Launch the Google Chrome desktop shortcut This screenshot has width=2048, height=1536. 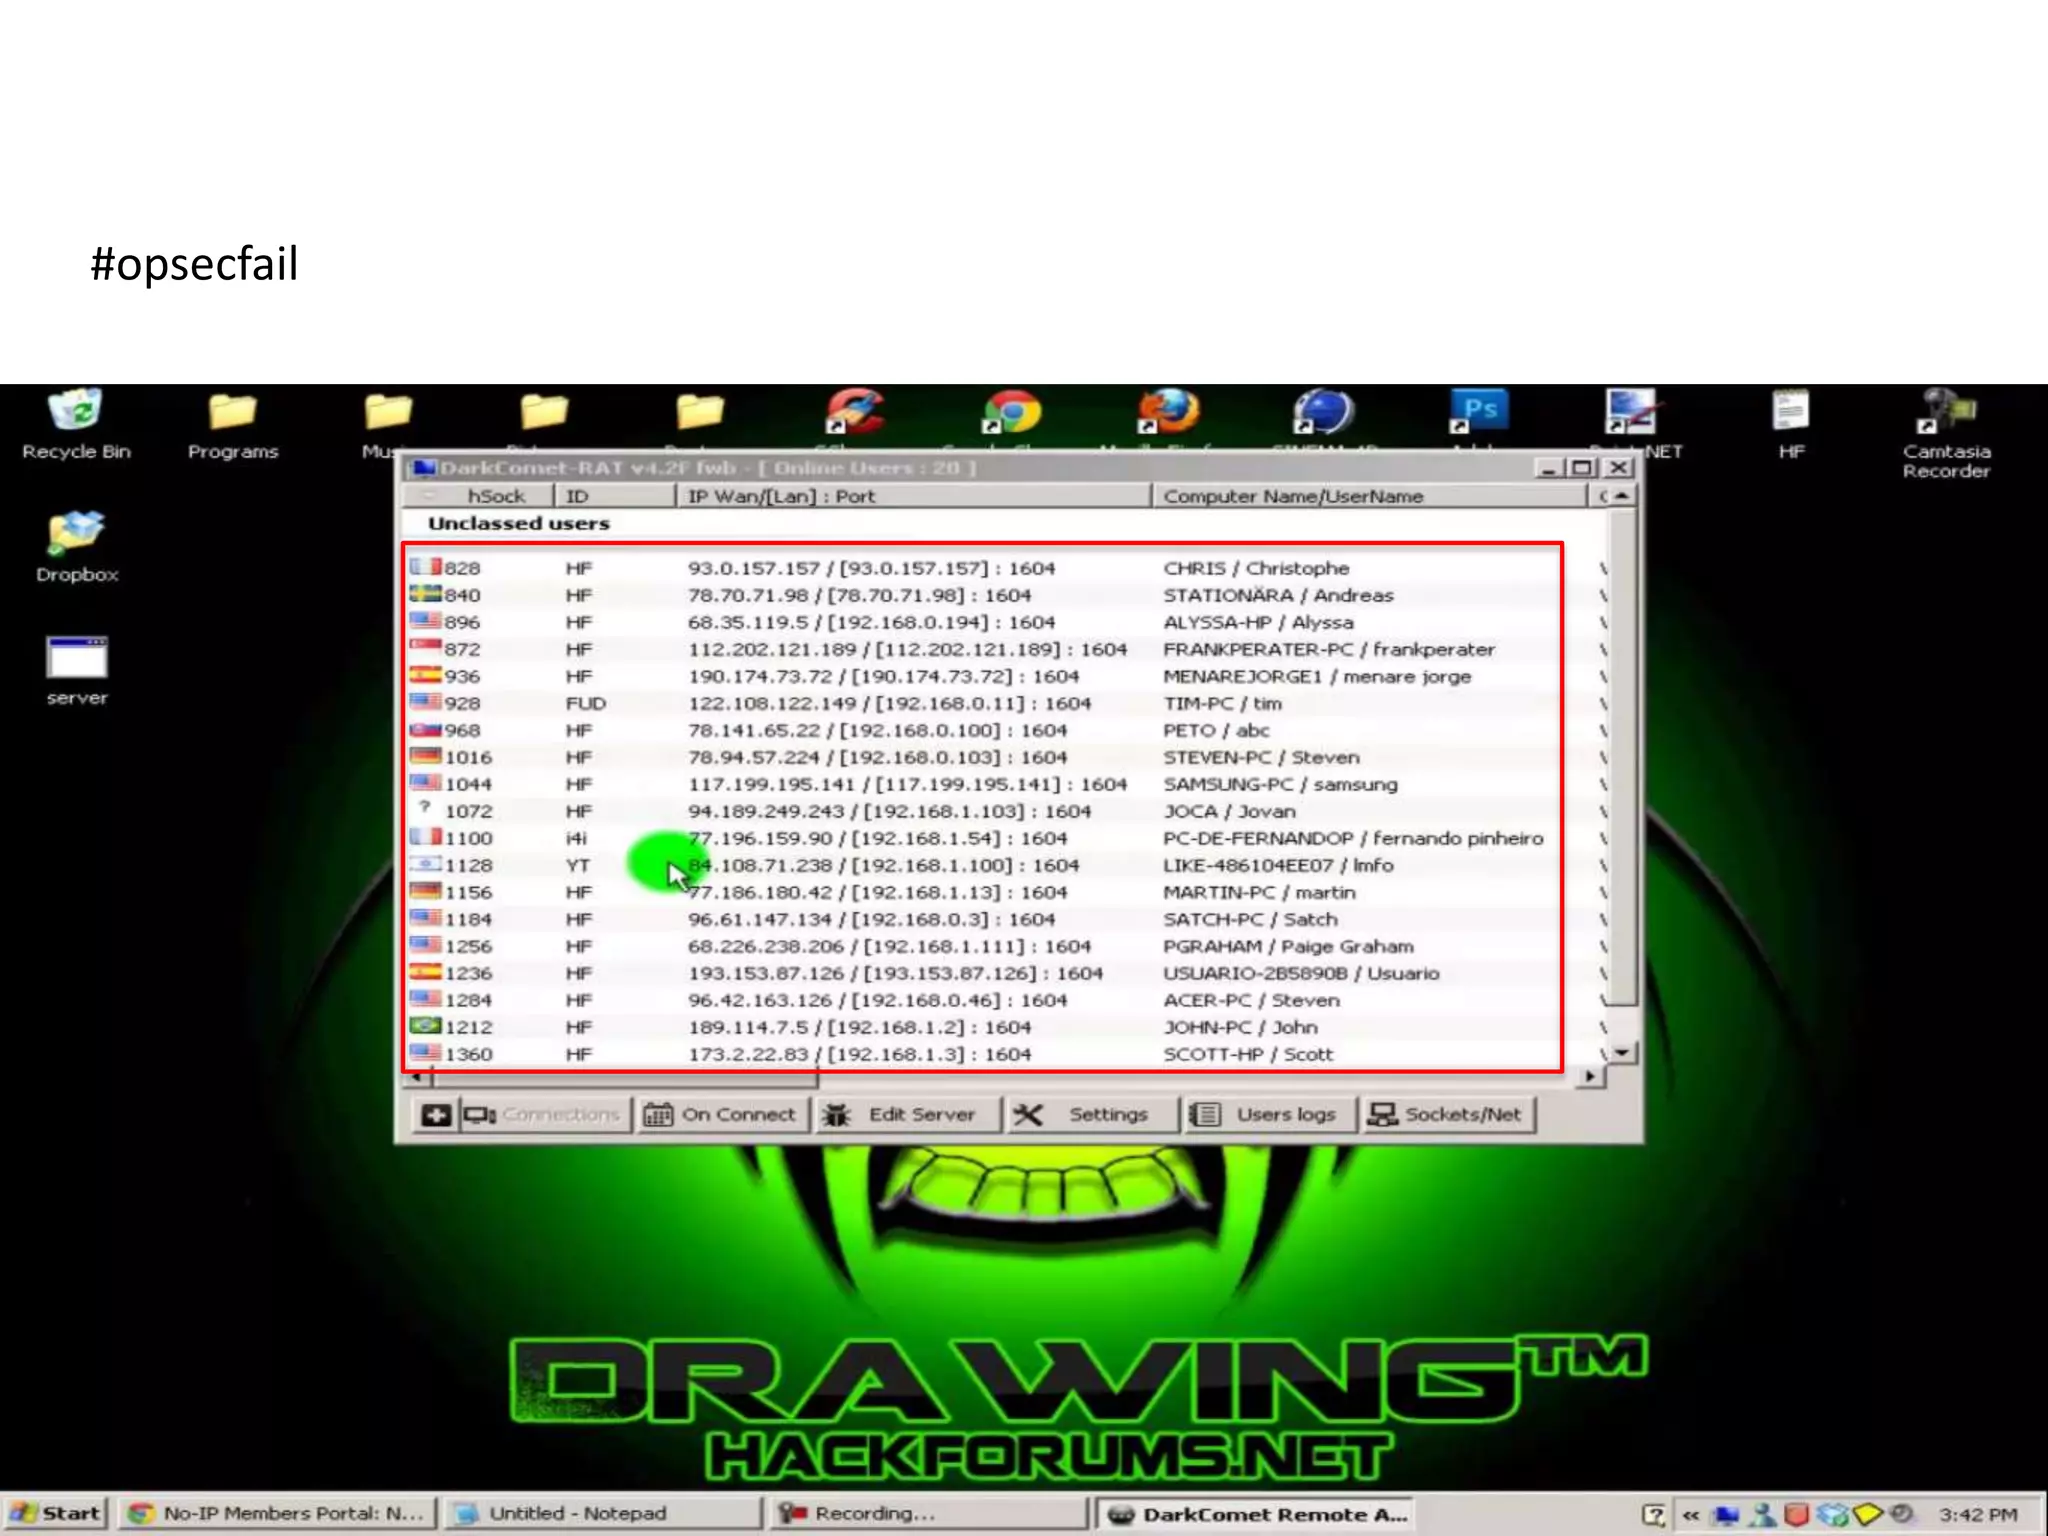coord(1011,412)
